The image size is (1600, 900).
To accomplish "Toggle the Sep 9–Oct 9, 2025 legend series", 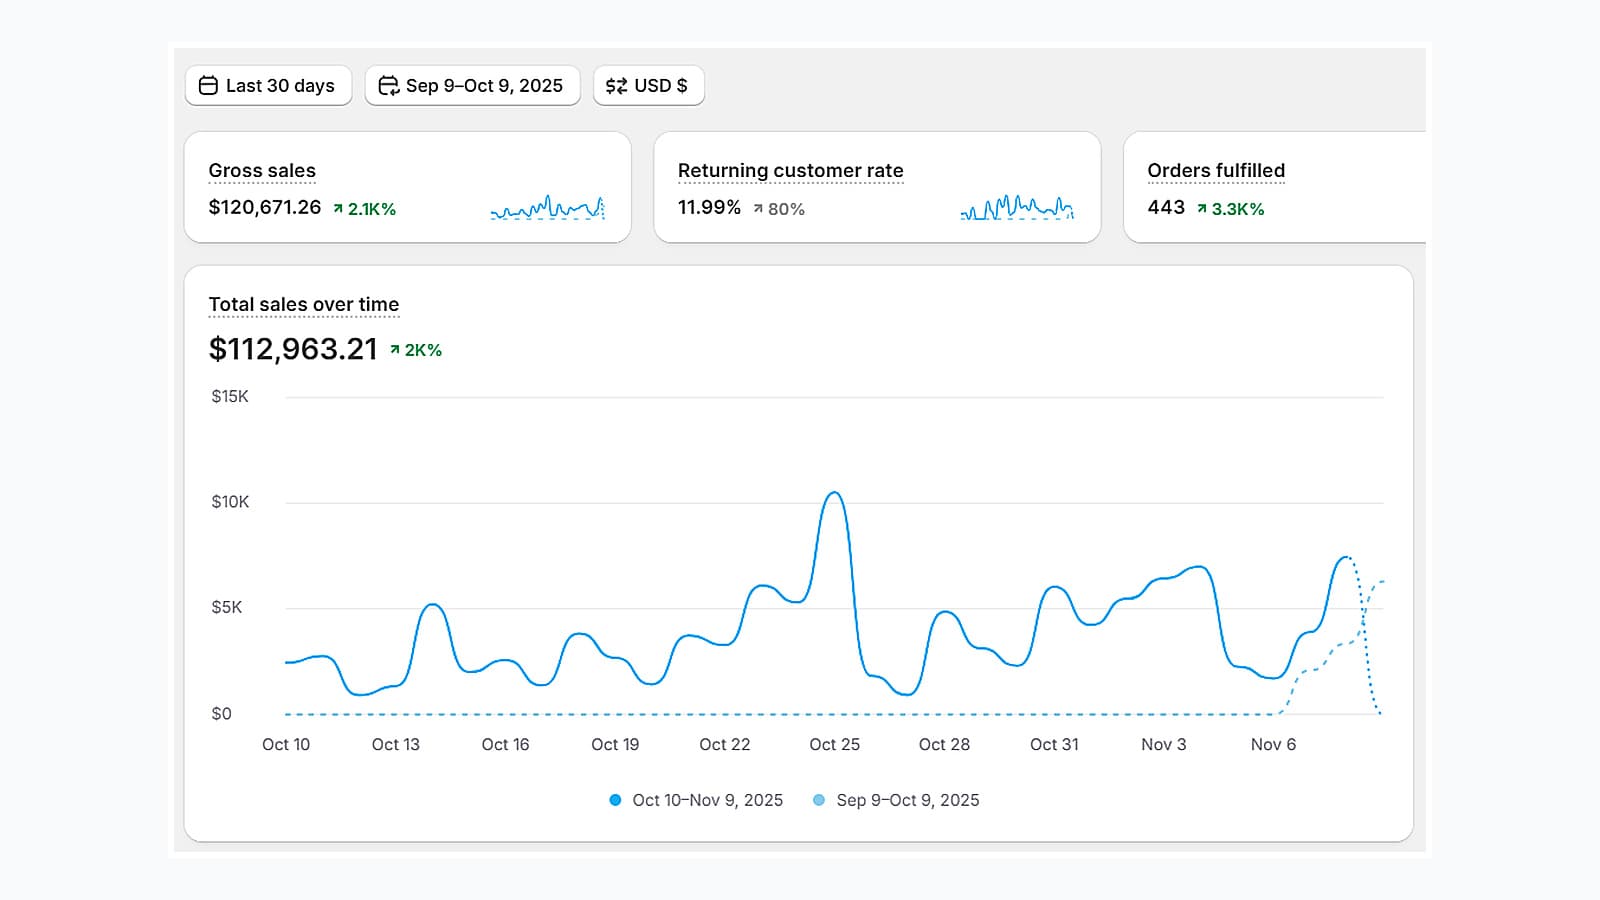I will point(896,800).
